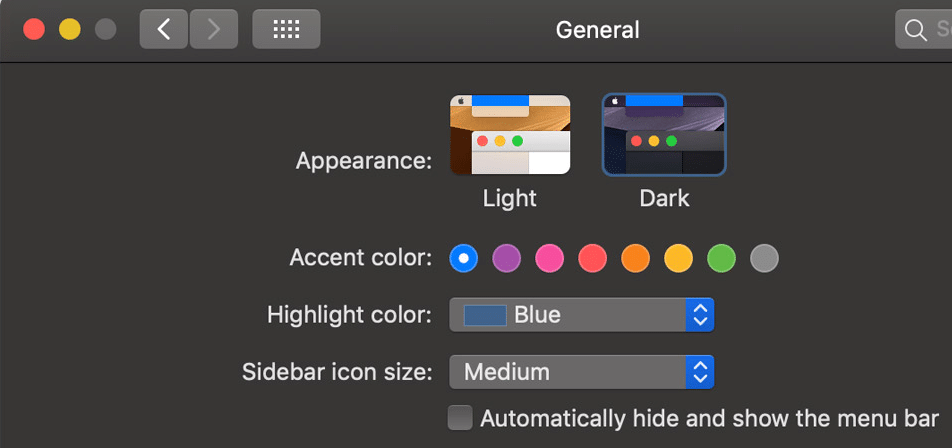
Task: Enable automatically hide and show menu bar
Action: point(460,418)
